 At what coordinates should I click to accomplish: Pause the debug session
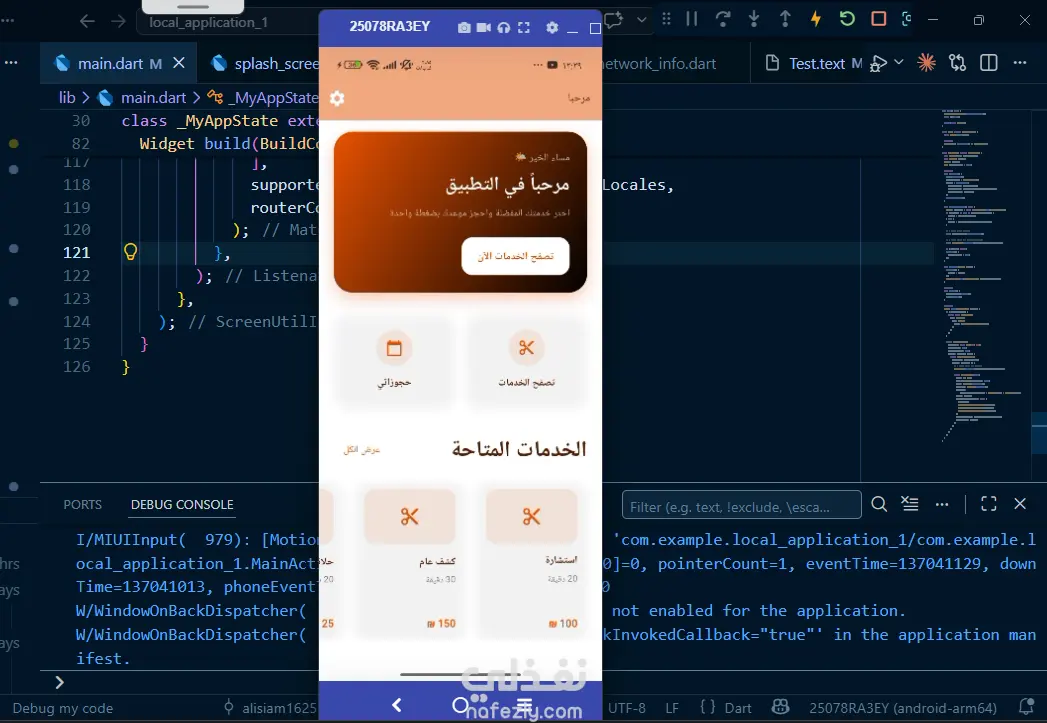pos(691,19)
